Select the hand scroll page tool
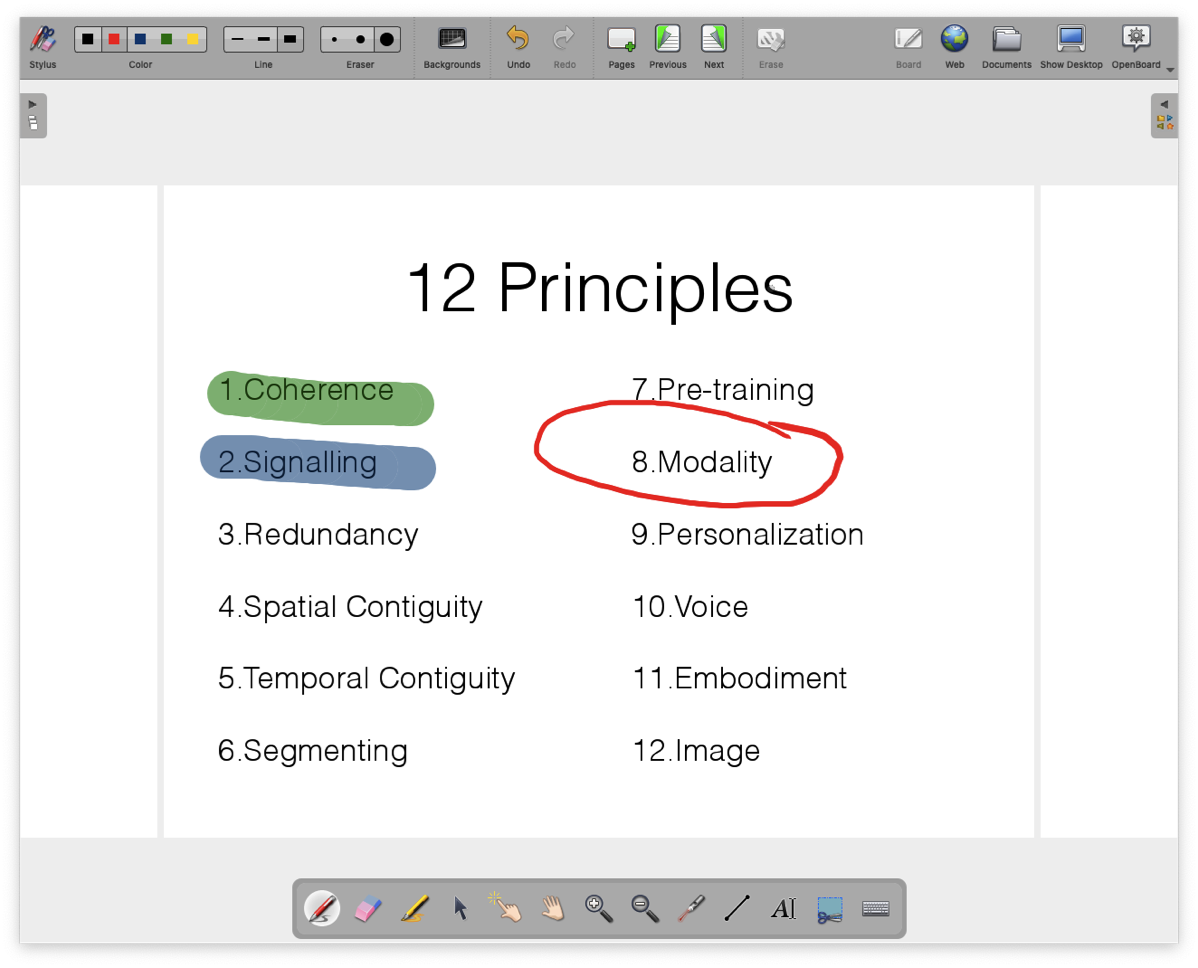The height and width of the screenshot is (968, 1198). 553,908
